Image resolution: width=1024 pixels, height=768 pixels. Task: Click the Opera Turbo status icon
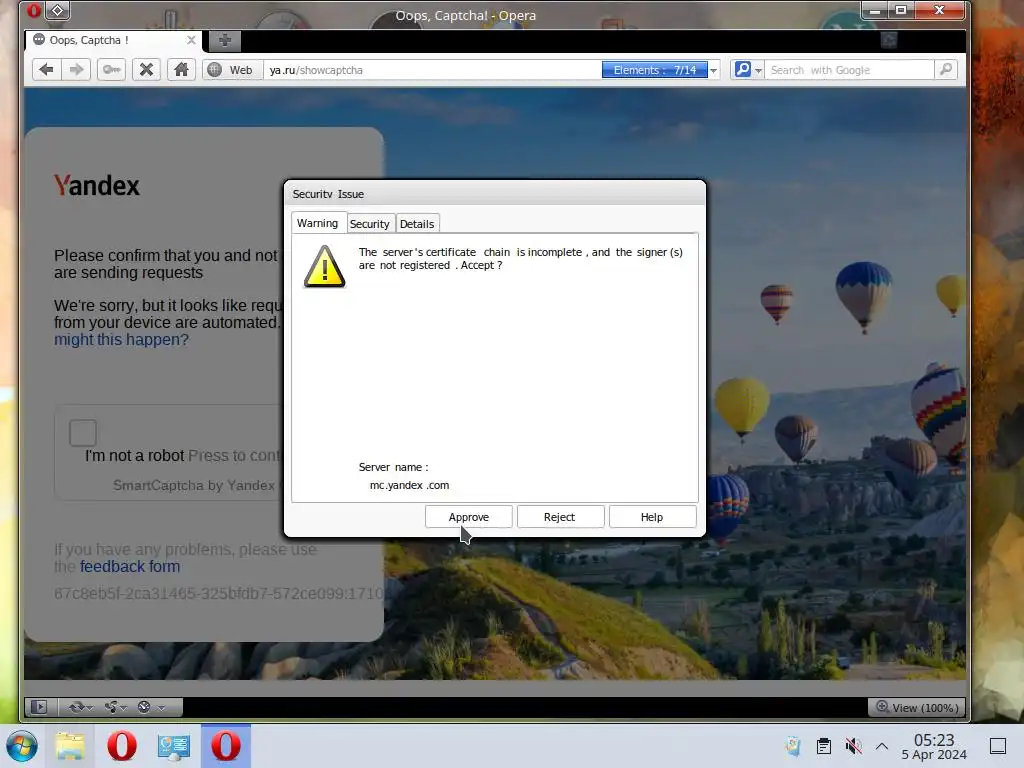[x=144, y=707]
